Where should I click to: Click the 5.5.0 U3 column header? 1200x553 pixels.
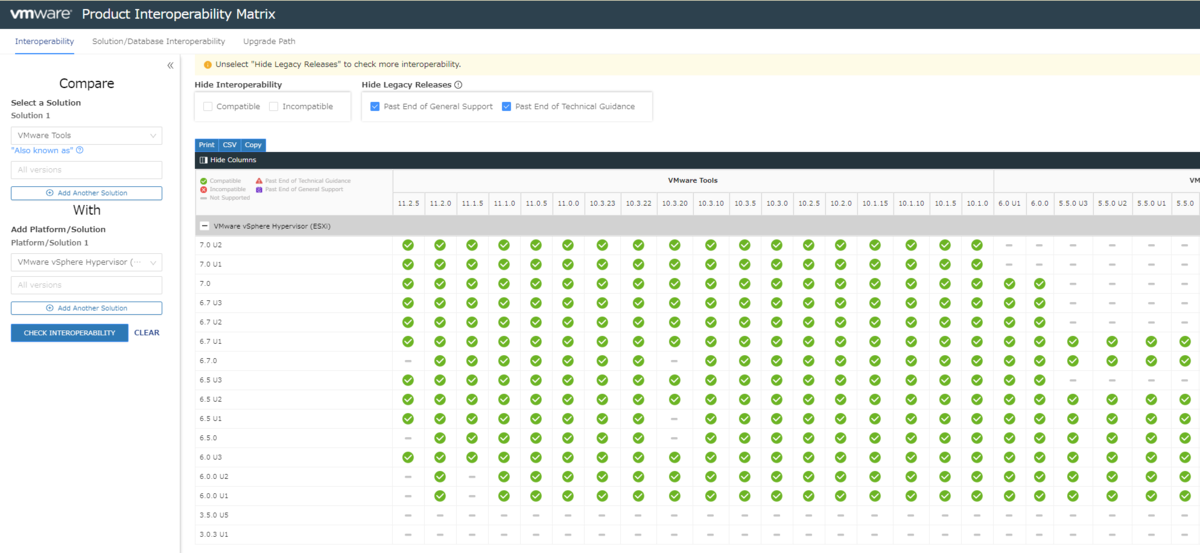pyautogui.click(x=1072, y=203)
